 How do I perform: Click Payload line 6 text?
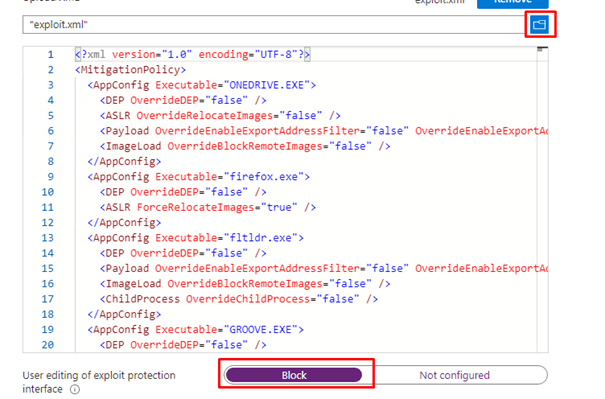coord(324,131)
